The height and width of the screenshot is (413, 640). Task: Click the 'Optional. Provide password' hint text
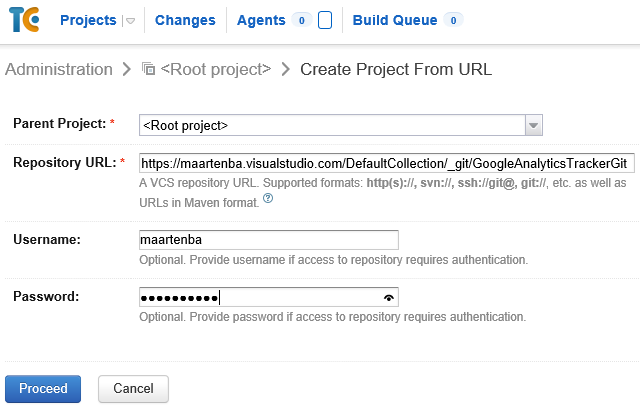pyautogui.click(x=333, y=317)
